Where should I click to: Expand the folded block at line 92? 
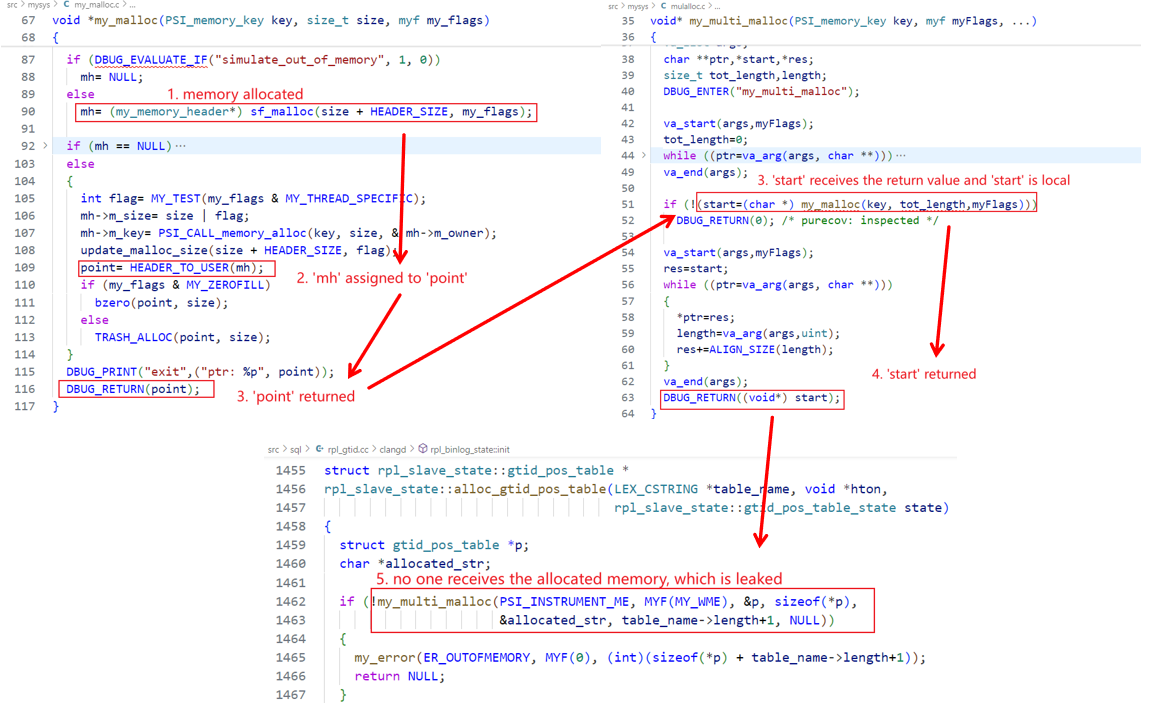45,146
